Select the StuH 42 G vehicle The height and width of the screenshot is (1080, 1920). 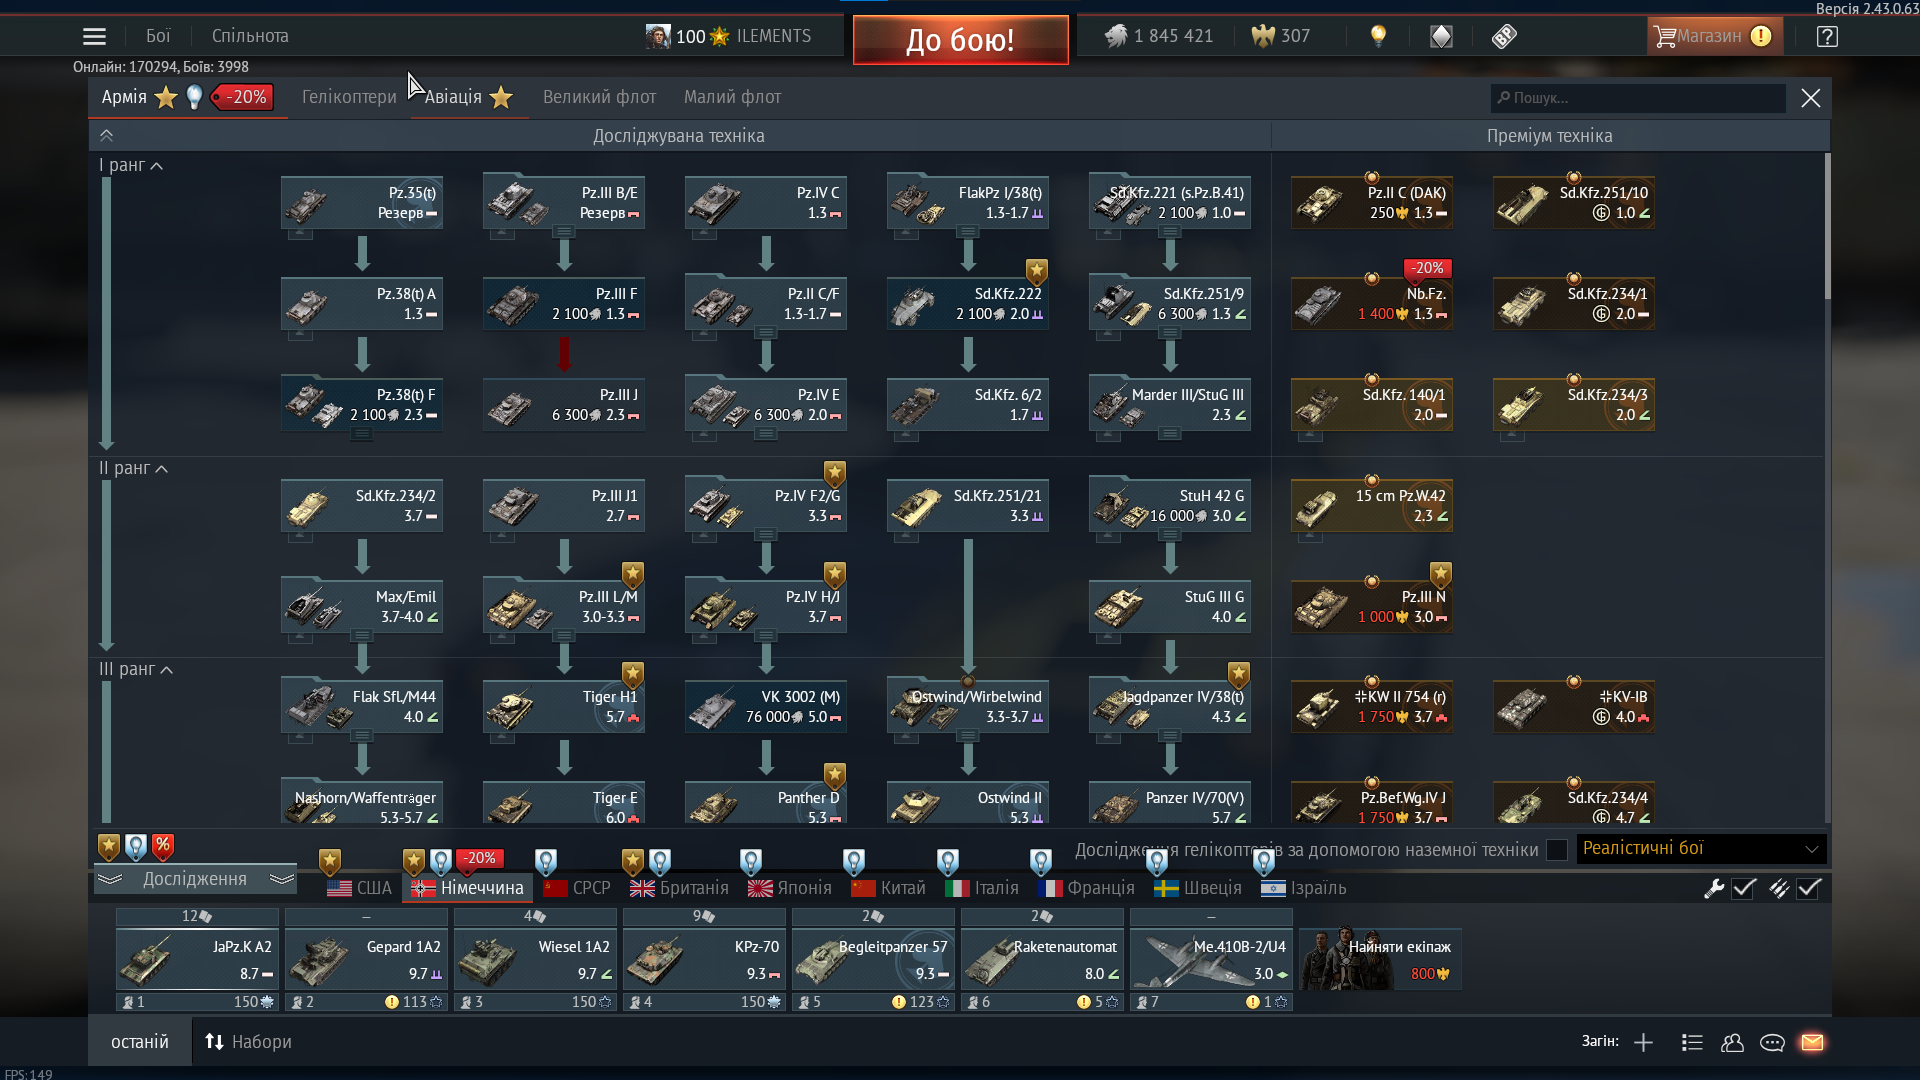click(x=1170, y=505)
